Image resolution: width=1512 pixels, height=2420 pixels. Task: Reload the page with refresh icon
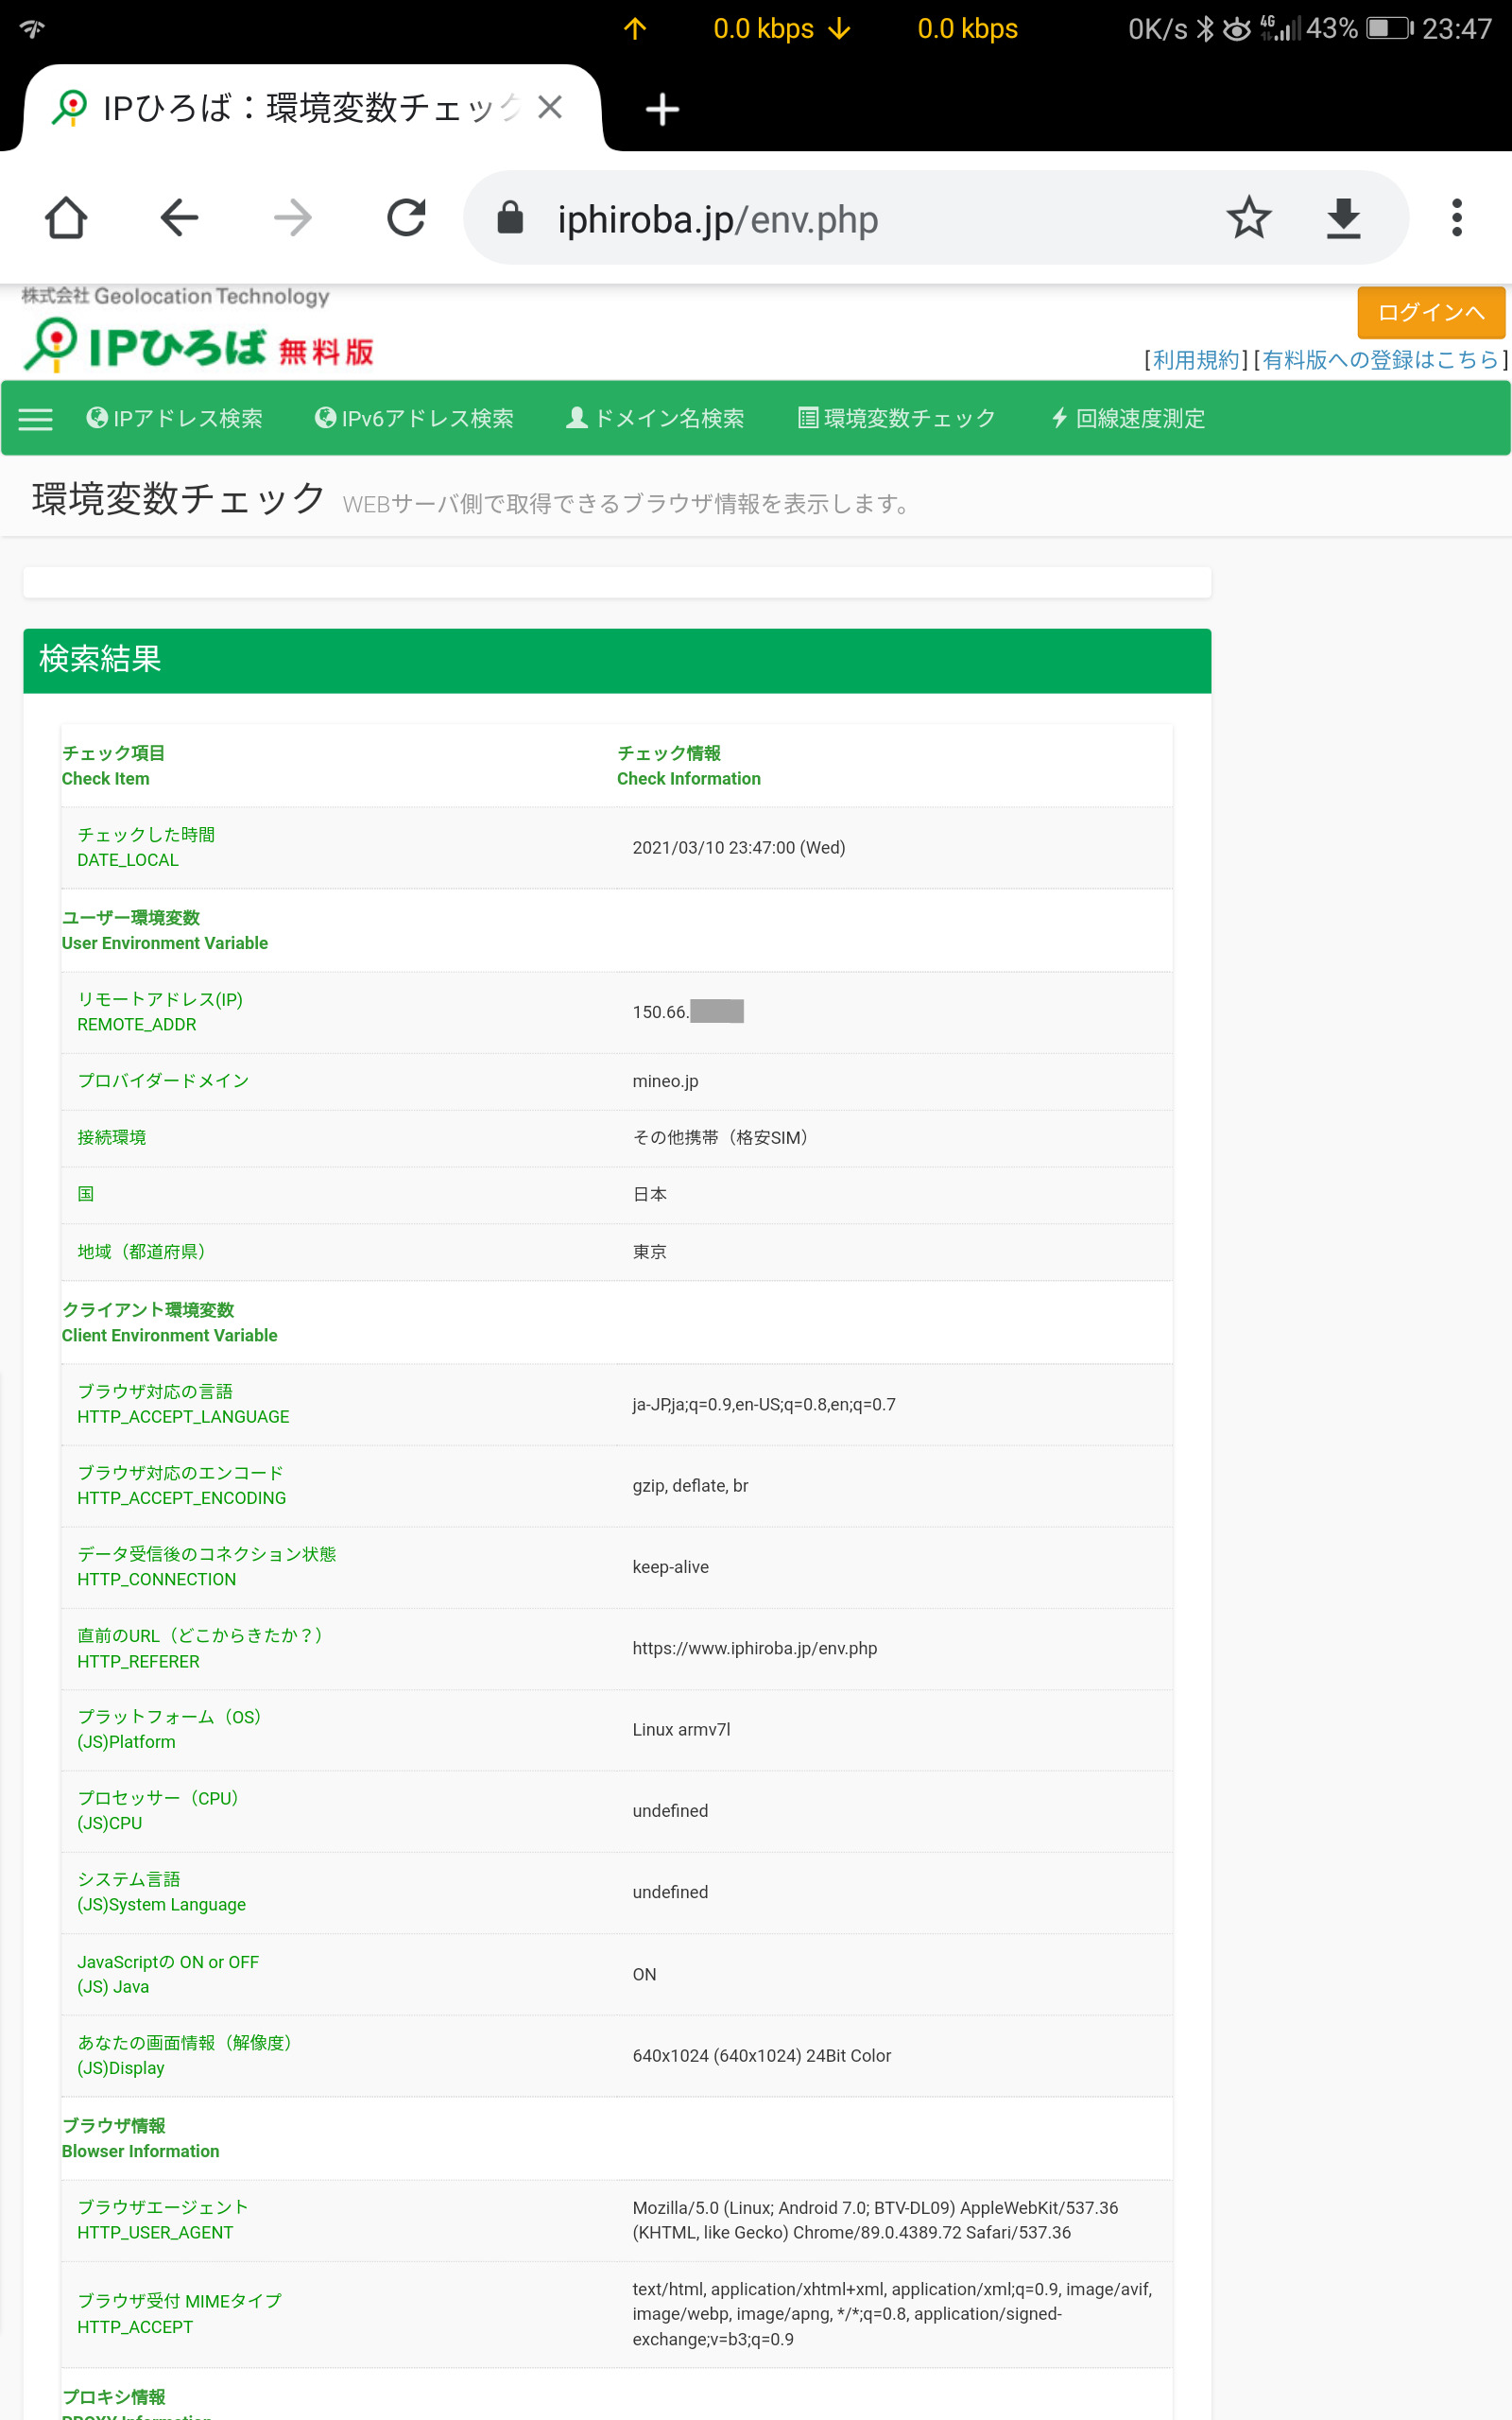(x=406, y=218)
